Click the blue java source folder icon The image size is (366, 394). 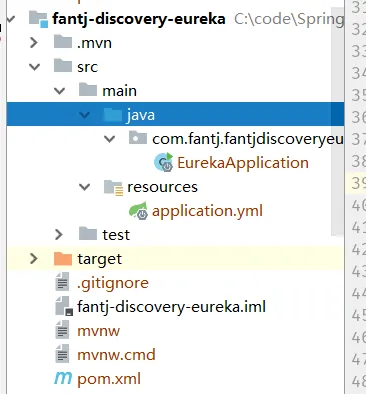click(x=113, y=114)
